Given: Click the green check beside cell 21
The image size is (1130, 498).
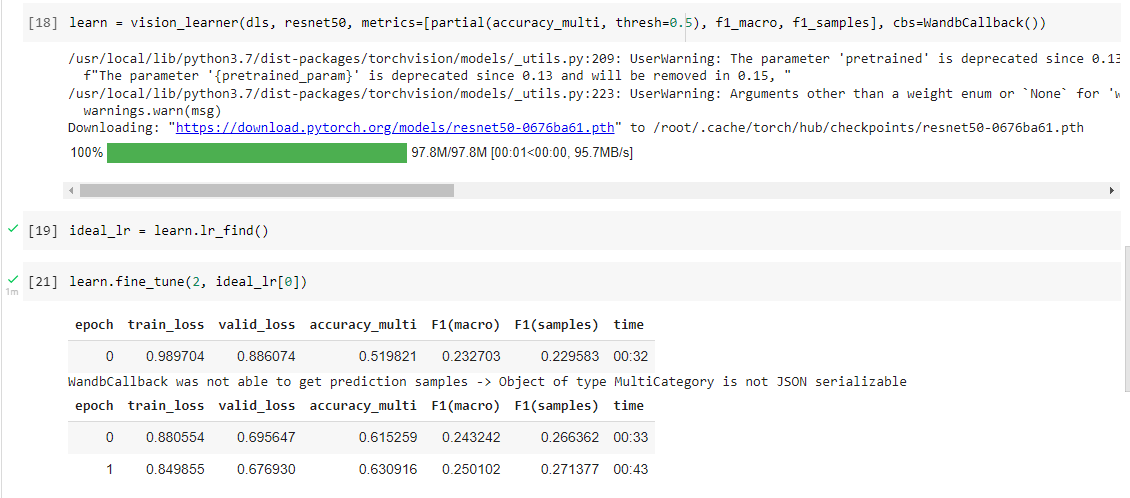Looking at the screenshot, I should [x=12, y=280].
